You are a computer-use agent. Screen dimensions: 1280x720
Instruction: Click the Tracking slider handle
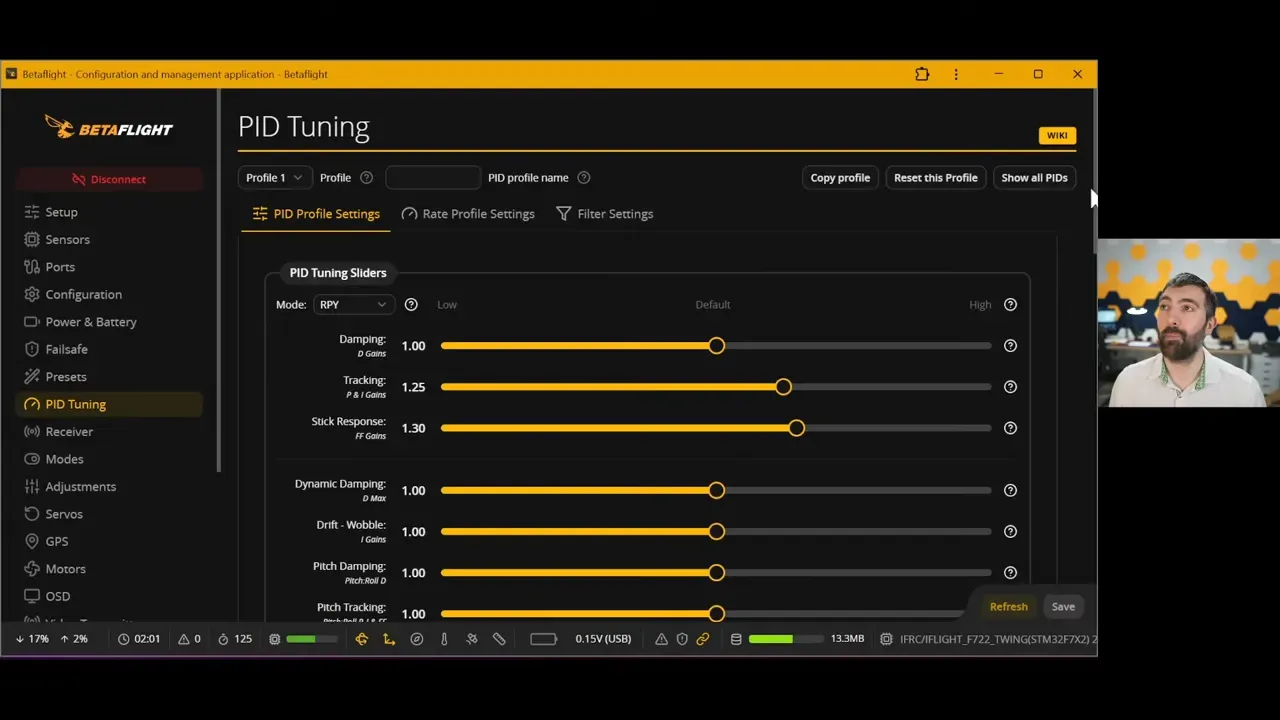tap(783, 387)
